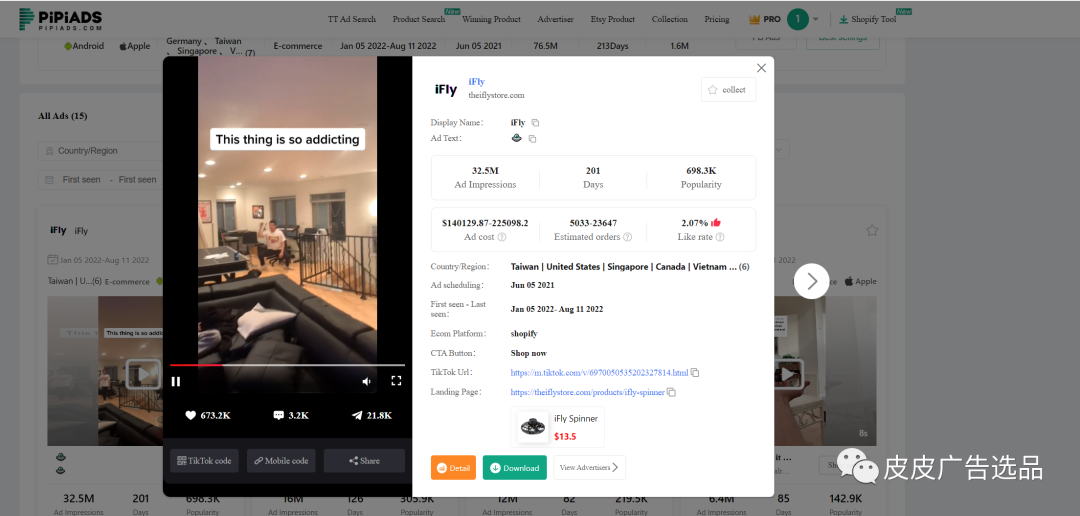Expand the account dropdown arrow
Screen dimensions: 1080x516
pos(816,19)
